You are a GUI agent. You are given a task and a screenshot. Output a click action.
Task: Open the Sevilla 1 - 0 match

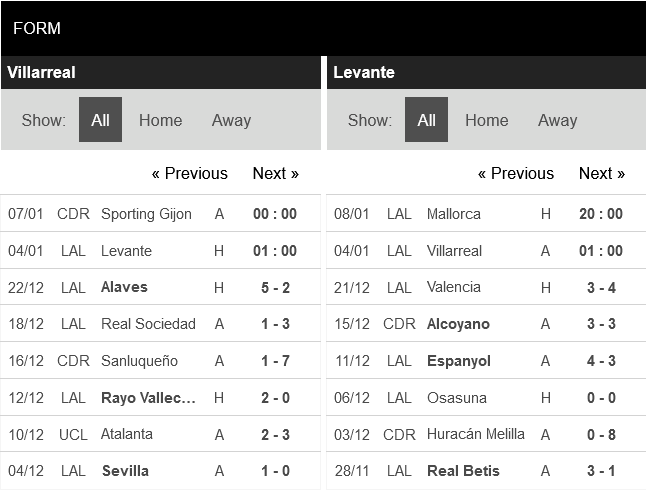click(x=160, y=471)
